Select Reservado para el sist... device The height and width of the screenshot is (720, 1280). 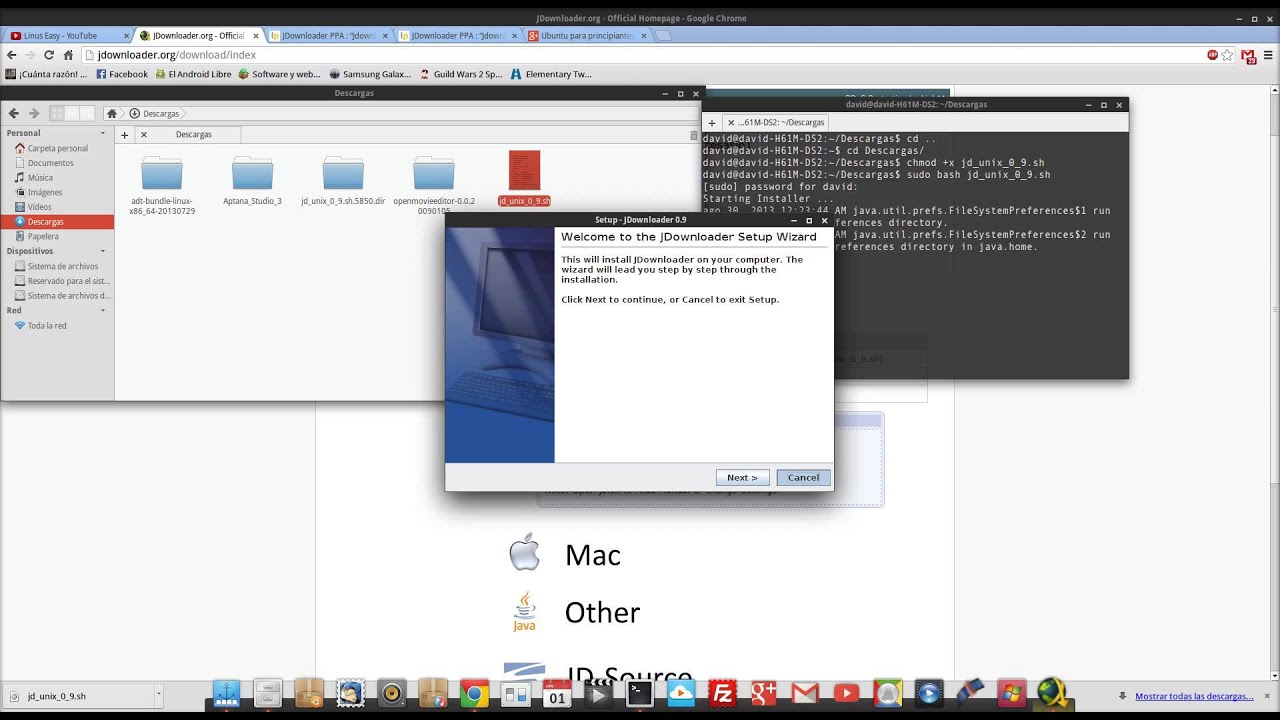point(57,281)
